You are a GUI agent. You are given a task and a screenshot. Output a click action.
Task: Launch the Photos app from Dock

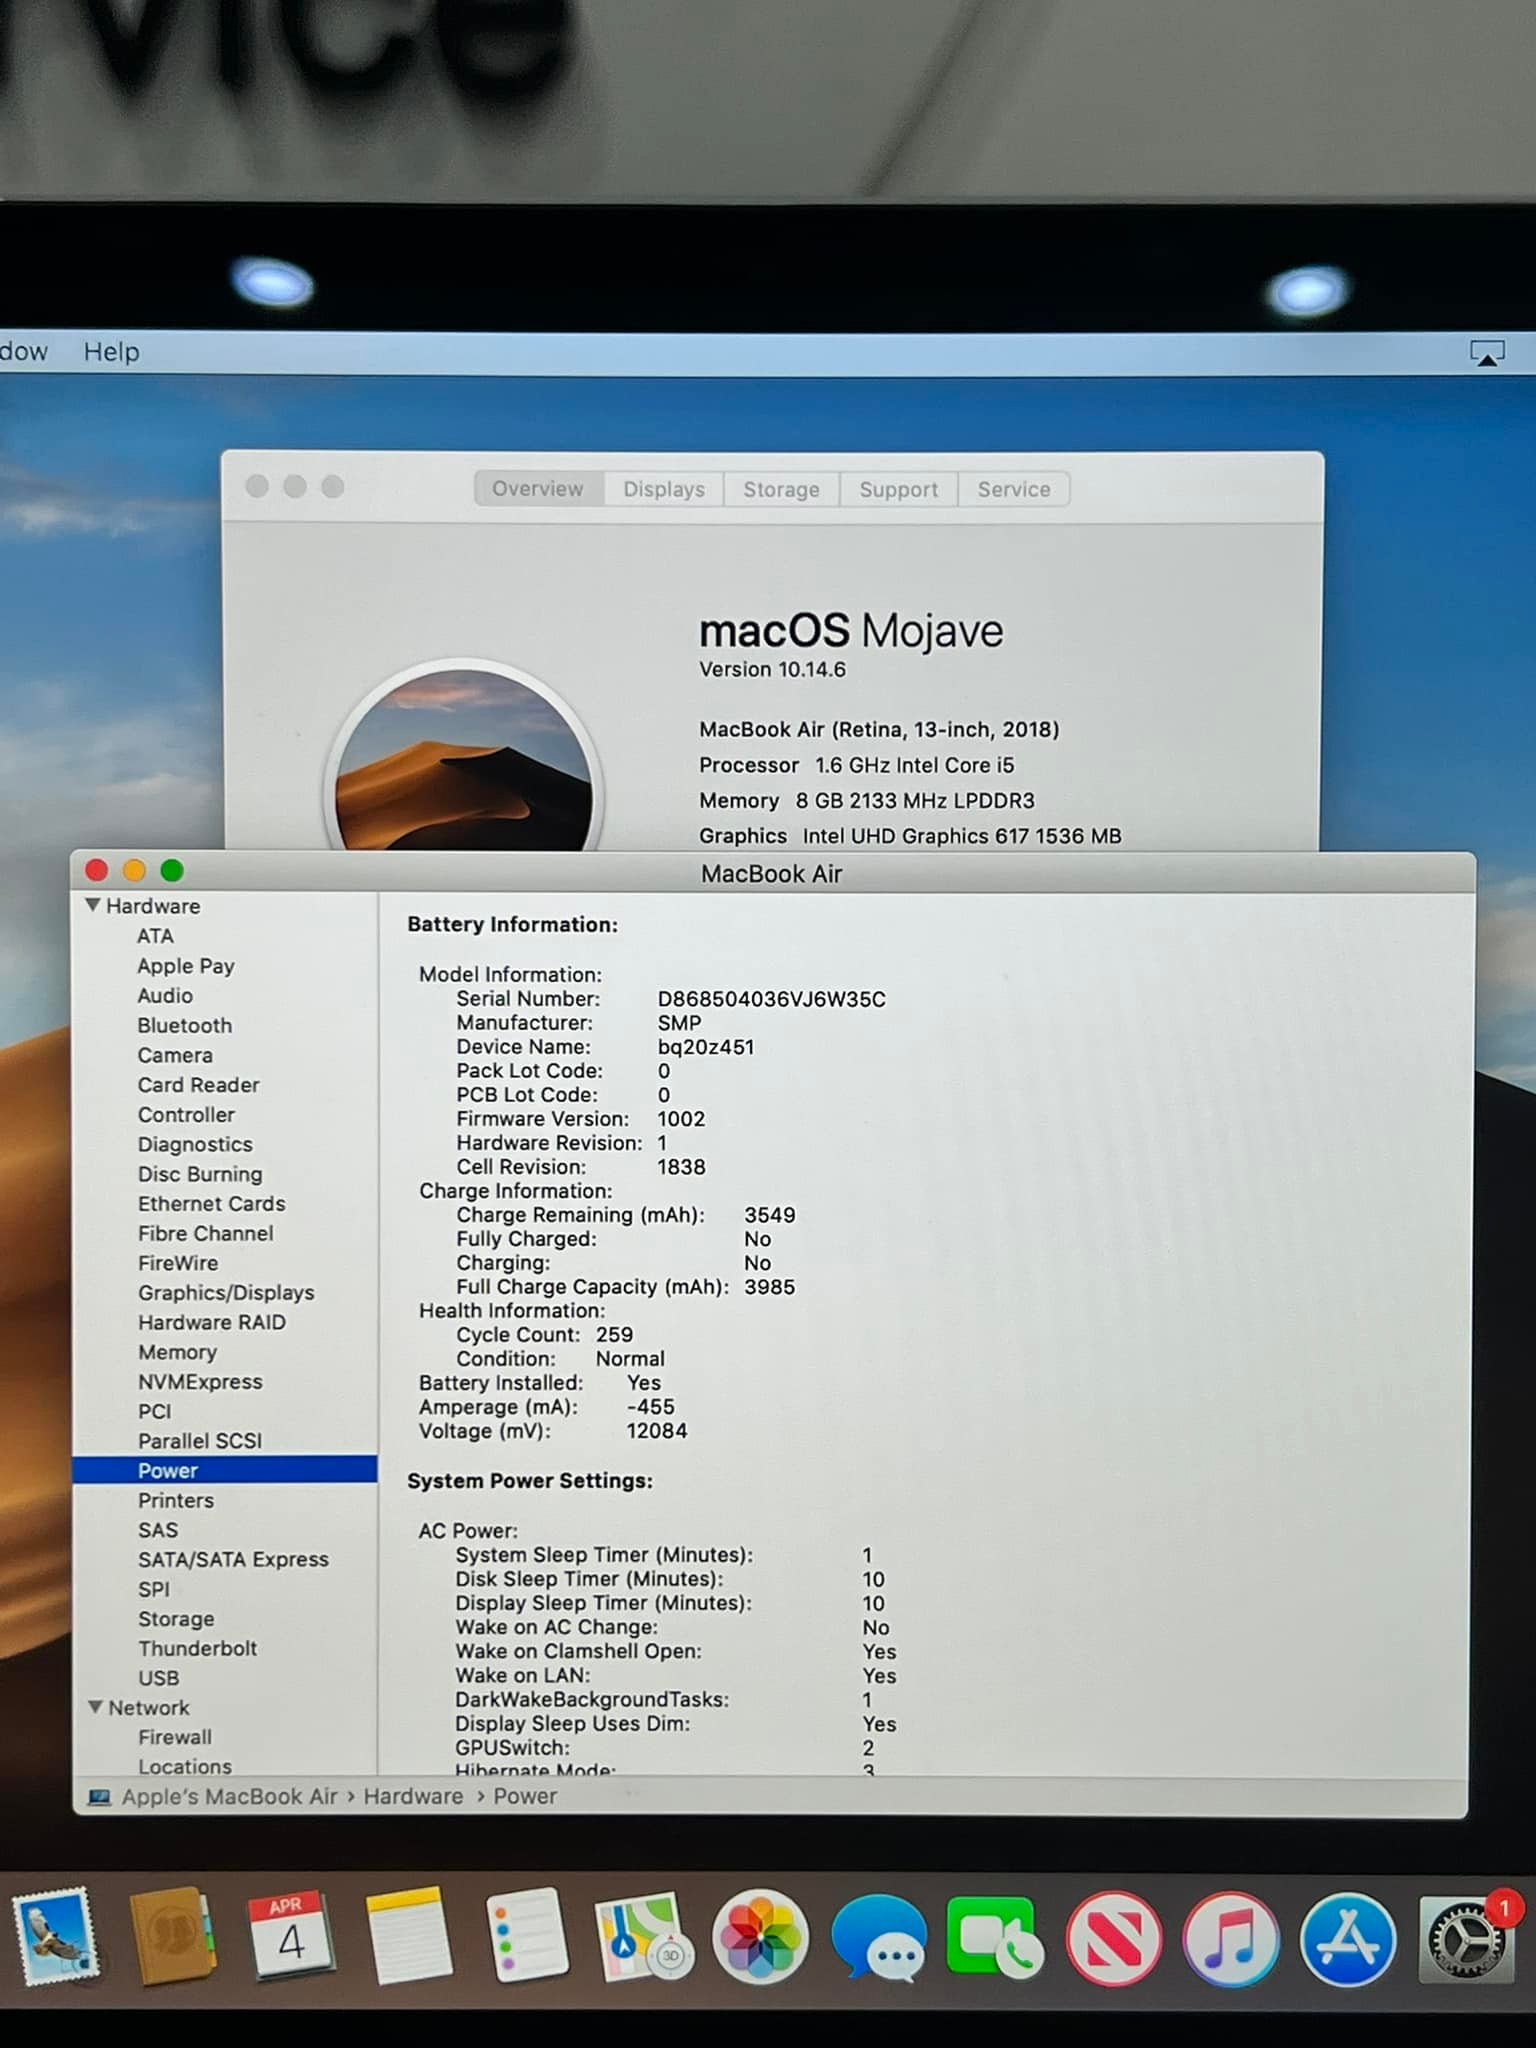pyautogui.click(x=760, y=1937)
